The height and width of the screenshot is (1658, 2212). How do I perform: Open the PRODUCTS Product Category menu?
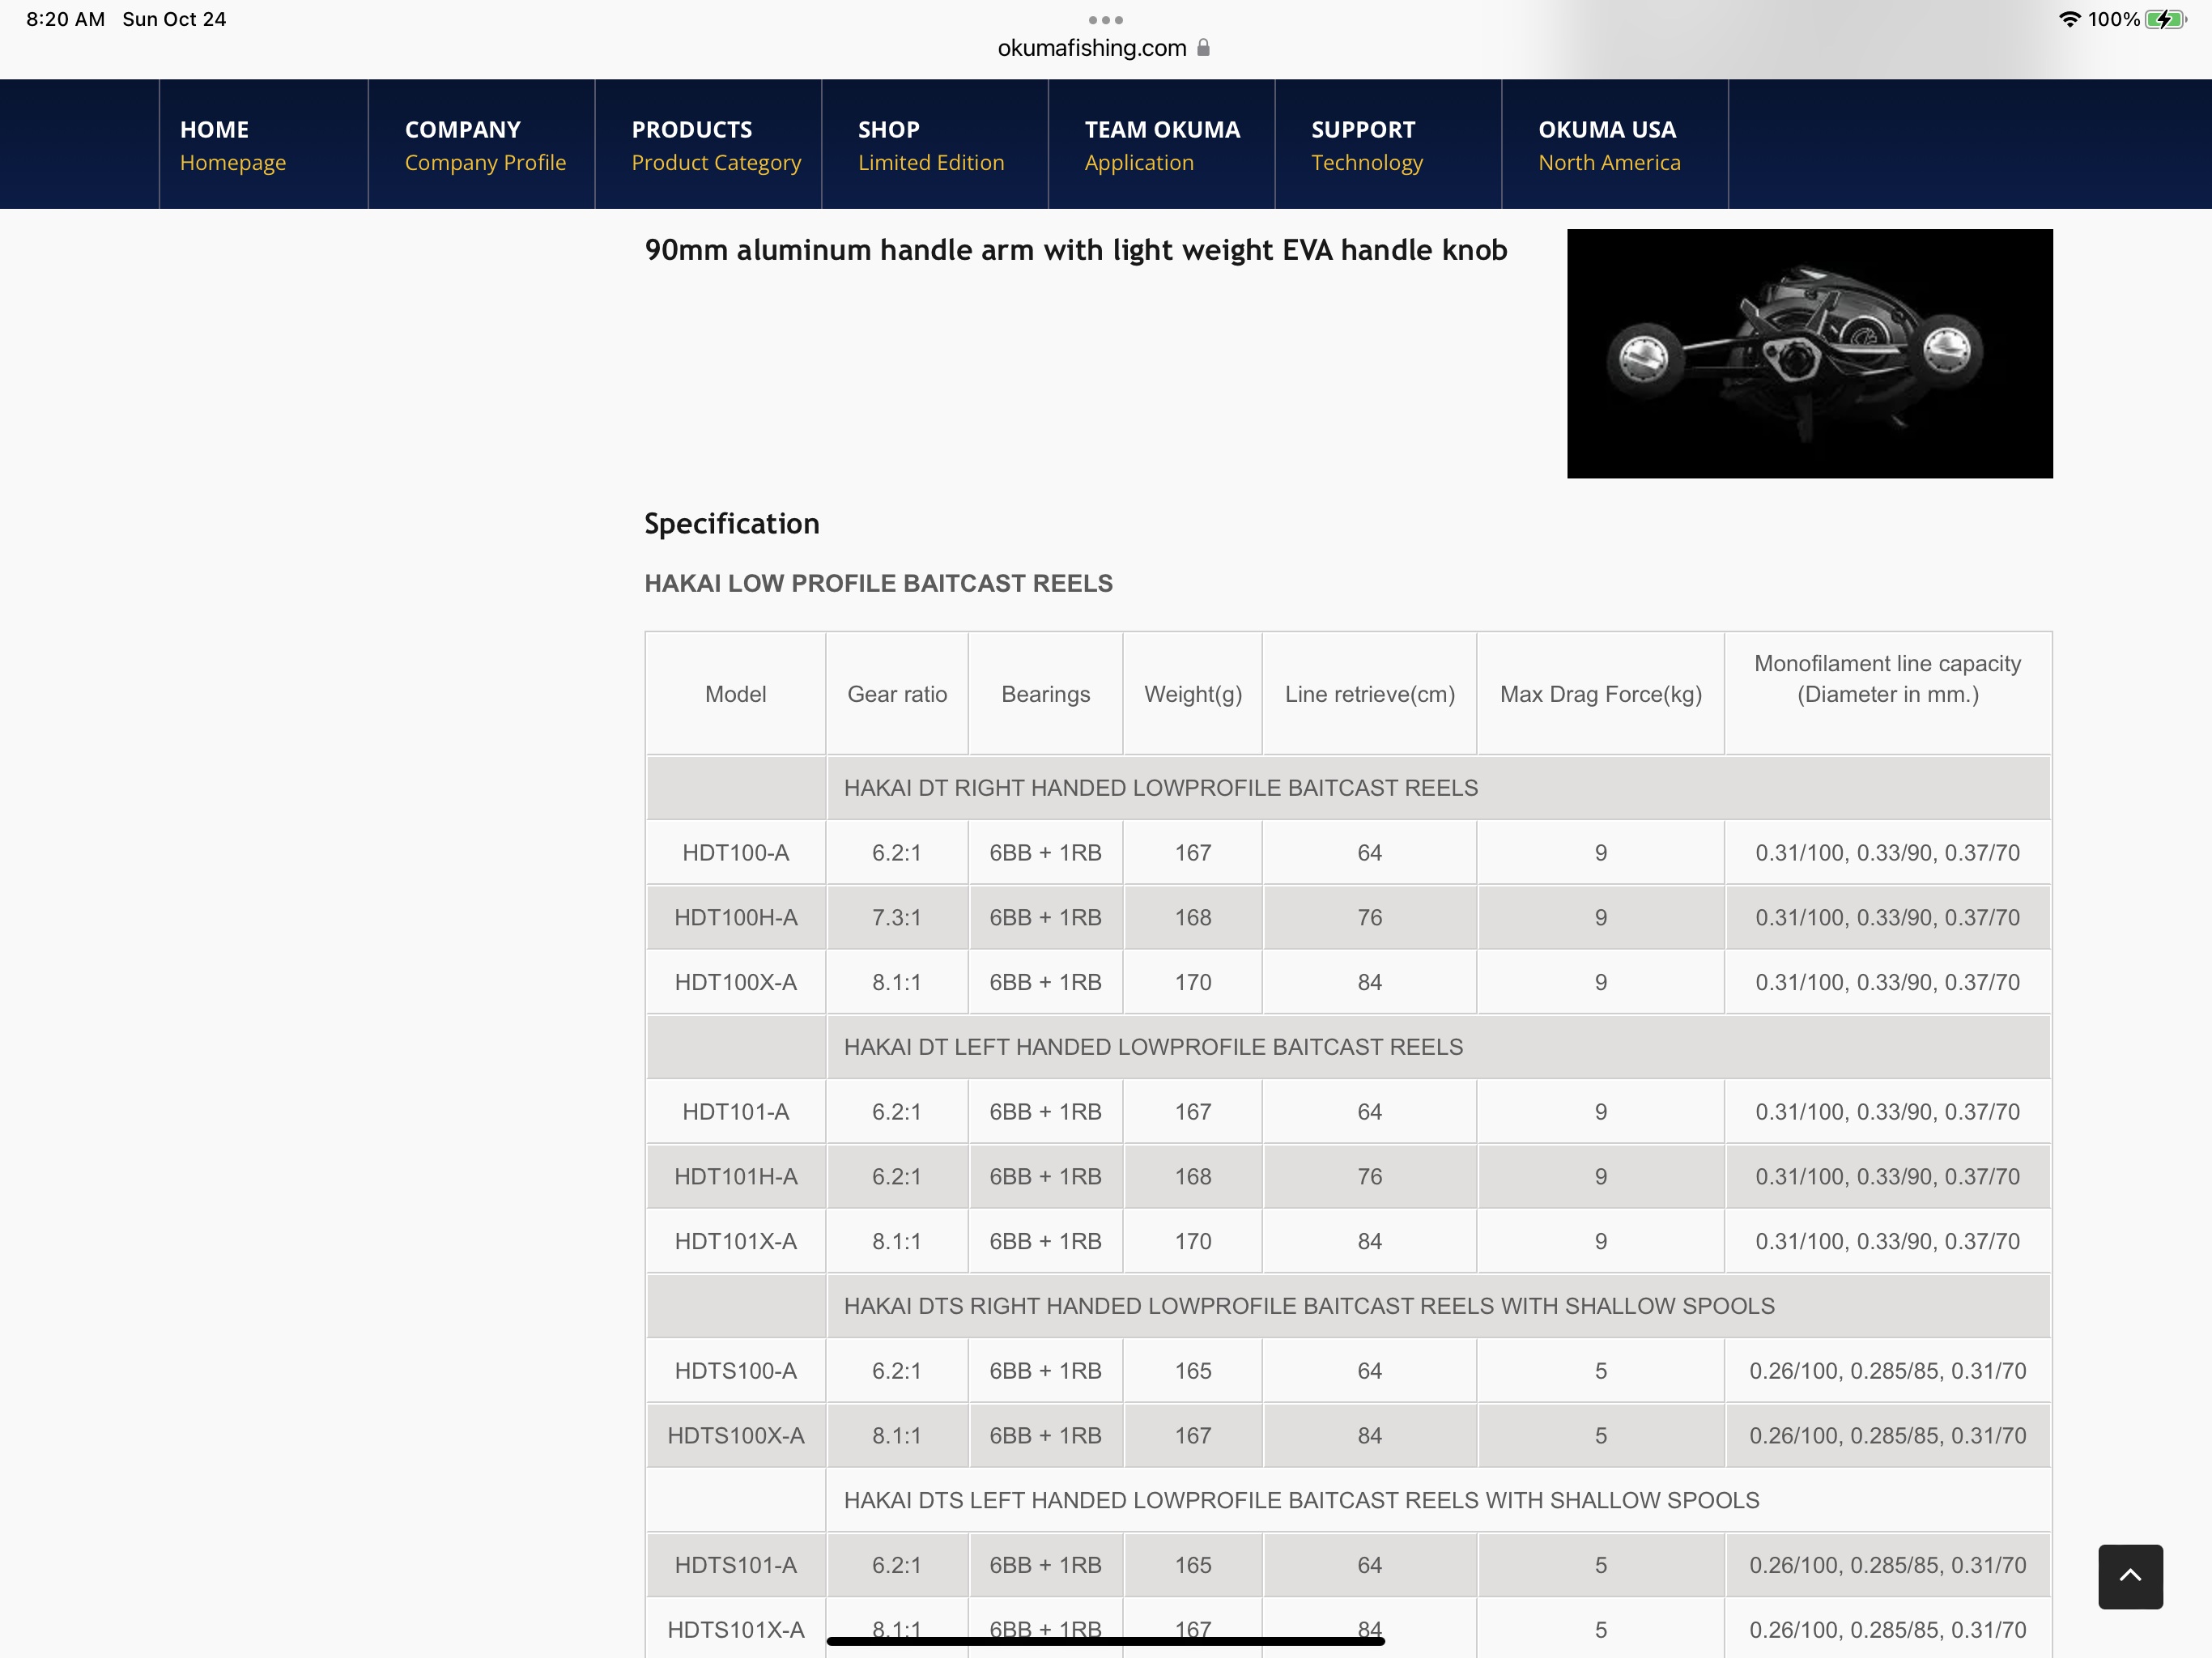click(708, 144)
